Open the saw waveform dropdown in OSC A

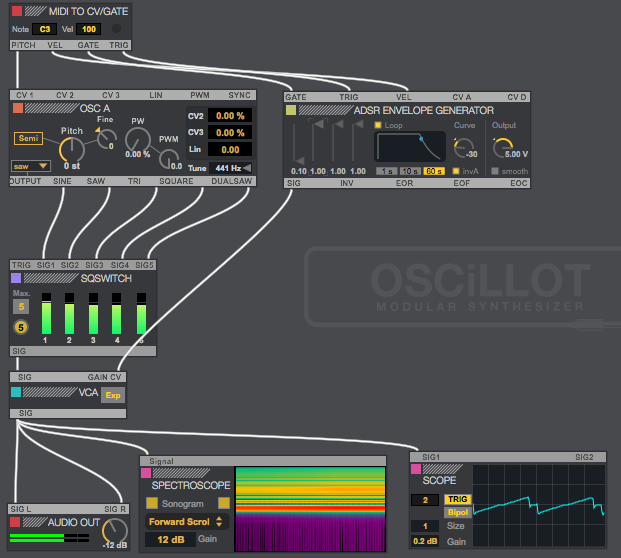tap(31, 166)
